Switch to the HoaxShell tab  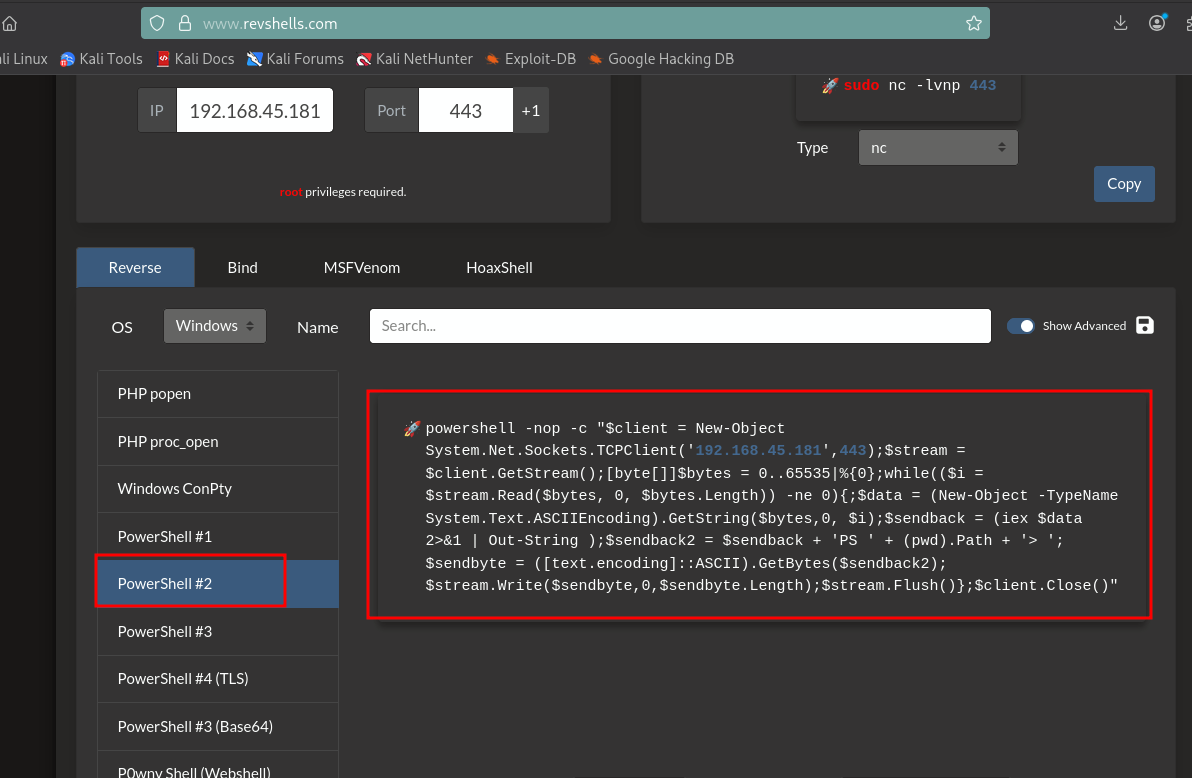499,268
